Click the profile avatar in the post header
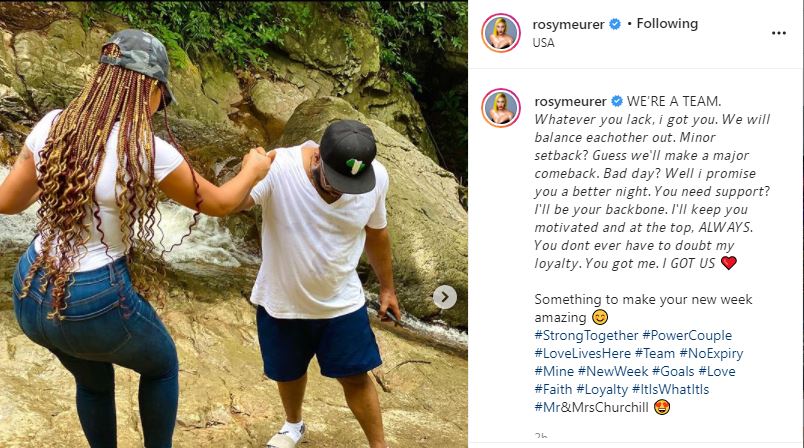 click(500, 33)
